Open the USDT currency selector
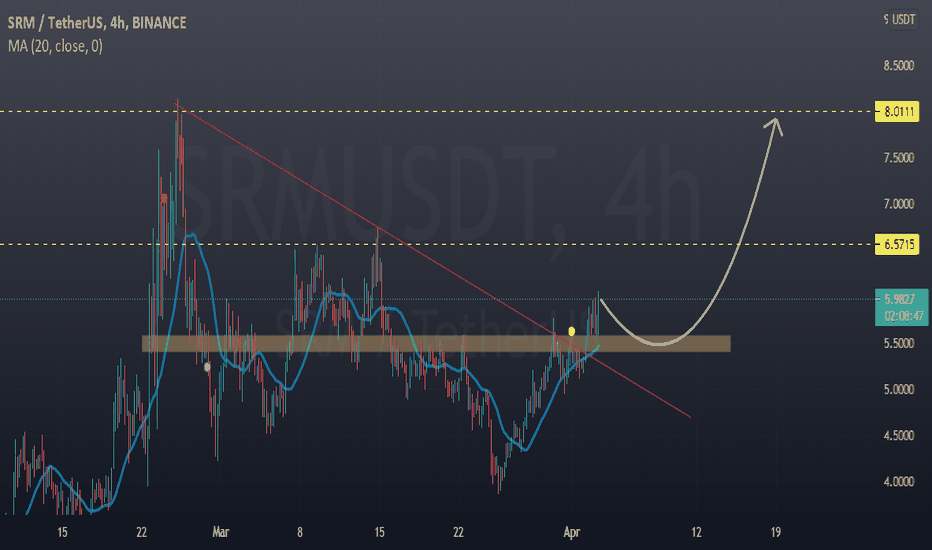Image resolution: width=932 pixels, height=550 pixels. click(903, 20)
